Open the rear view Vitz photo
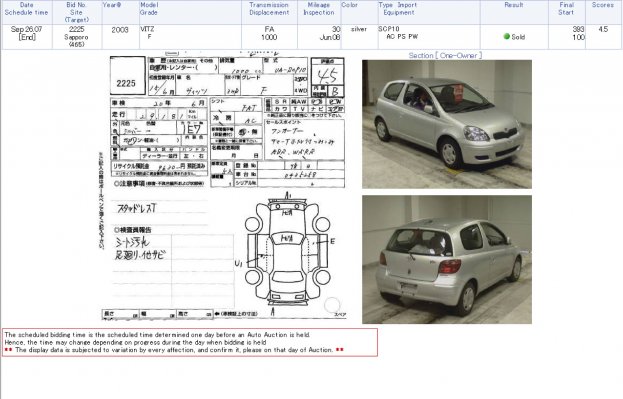 point(447,259)
